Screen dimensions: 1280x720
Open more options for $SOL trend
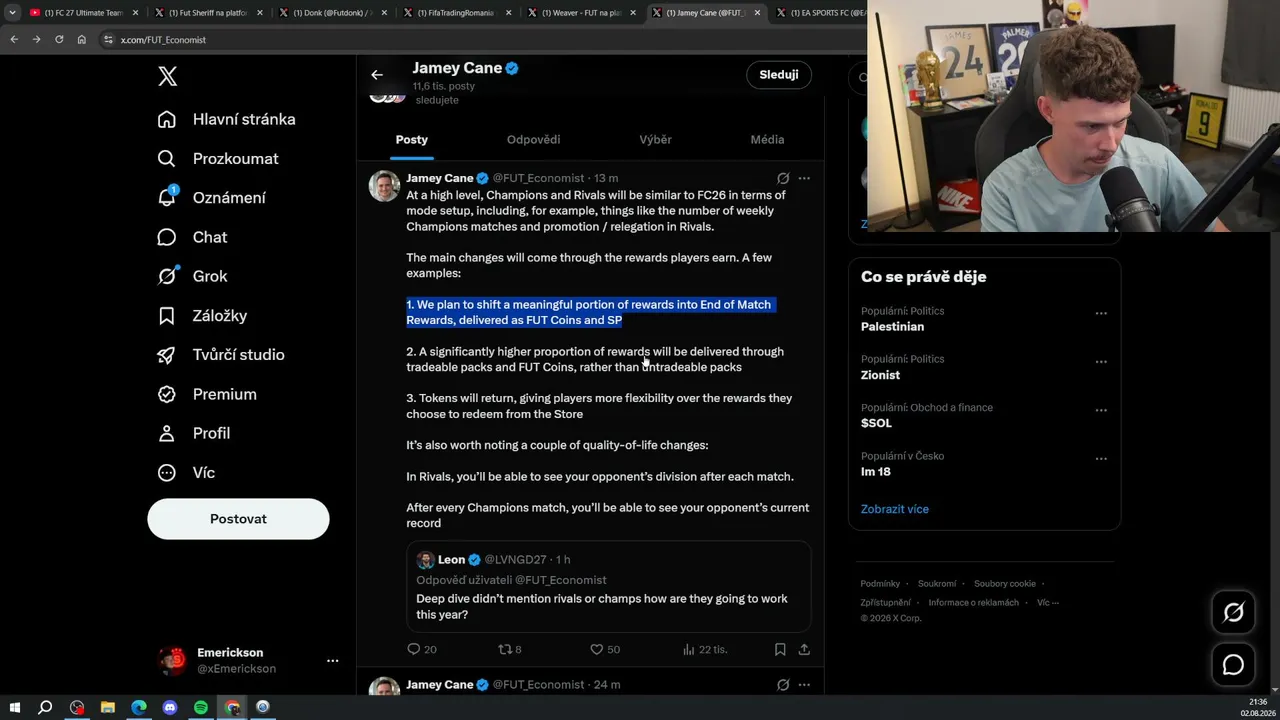pyautogui.click(x=1101, y=410)
